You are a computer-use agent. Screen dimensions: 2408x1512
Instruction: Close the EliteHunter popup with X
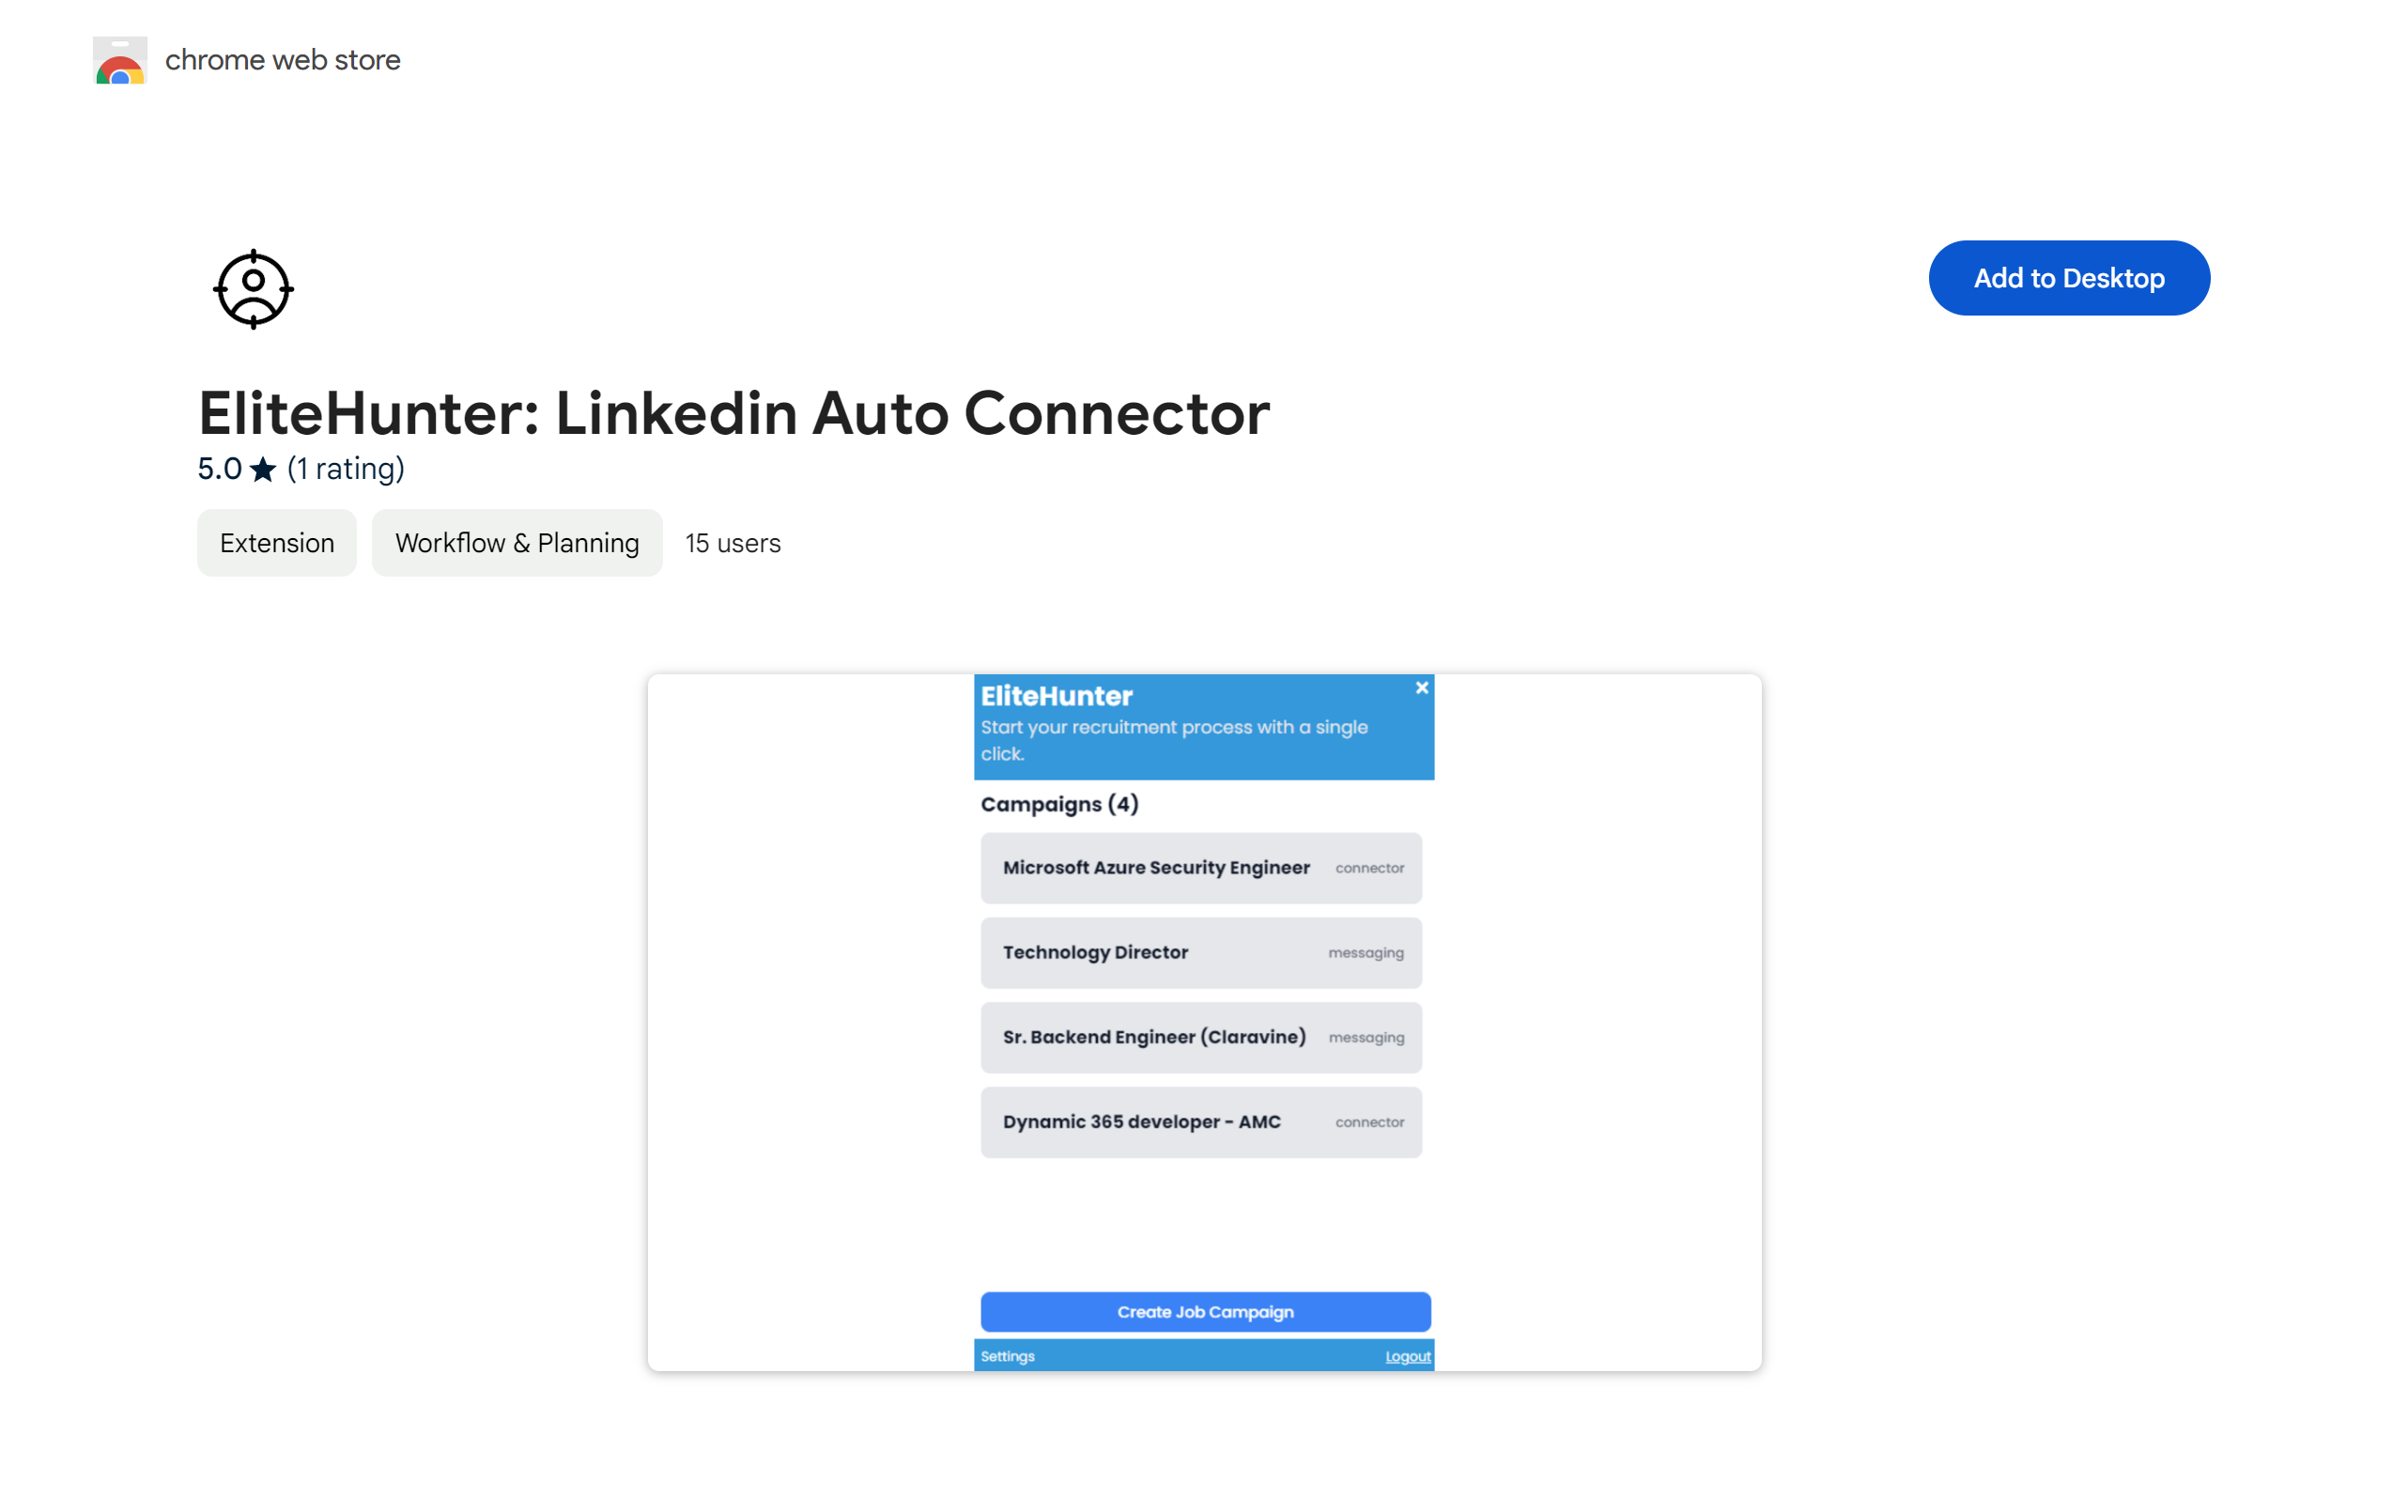pyautogui.click(x=1421, y=688)
